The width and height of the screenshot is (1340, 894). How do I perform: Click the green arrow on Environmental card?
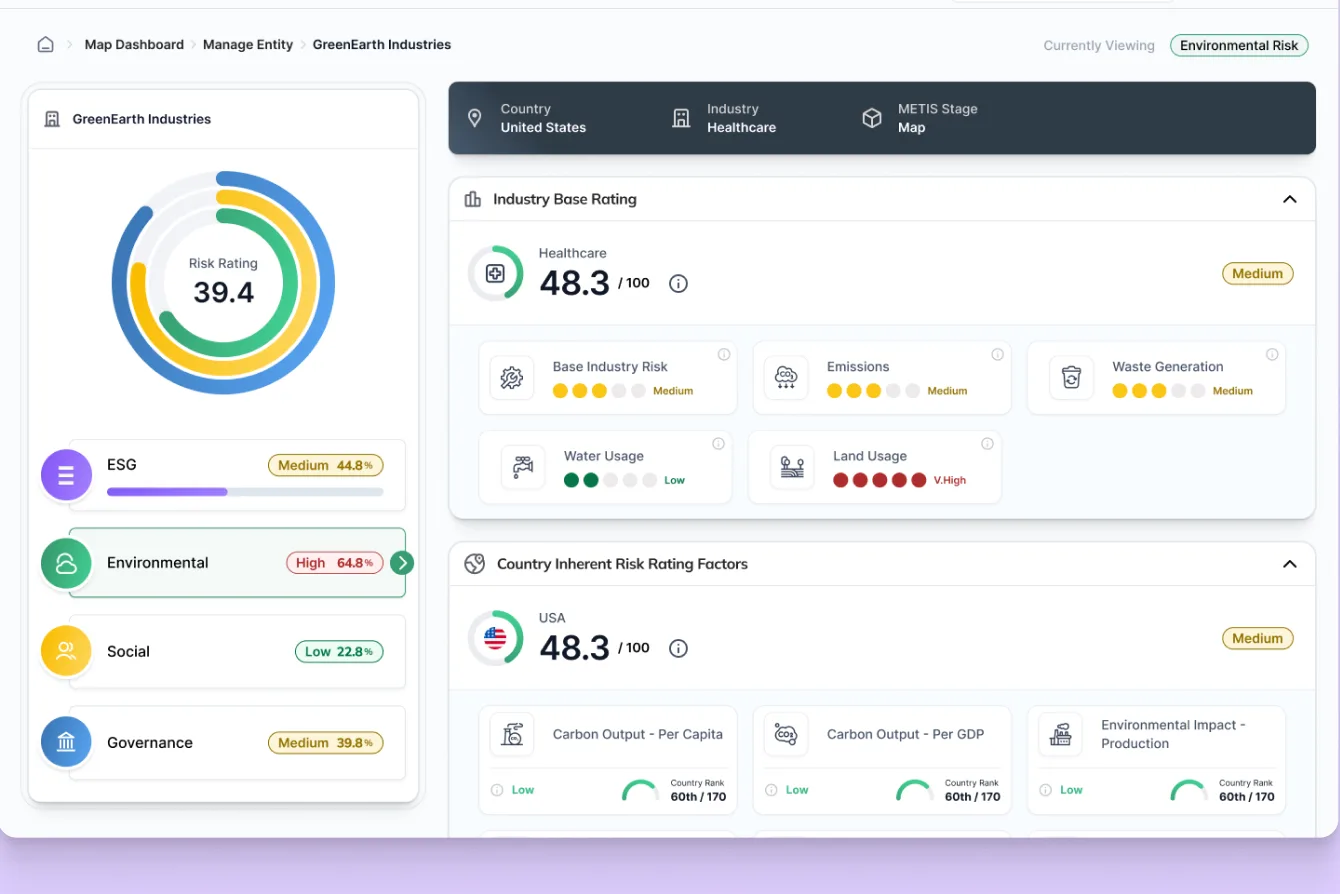[402, 563]
